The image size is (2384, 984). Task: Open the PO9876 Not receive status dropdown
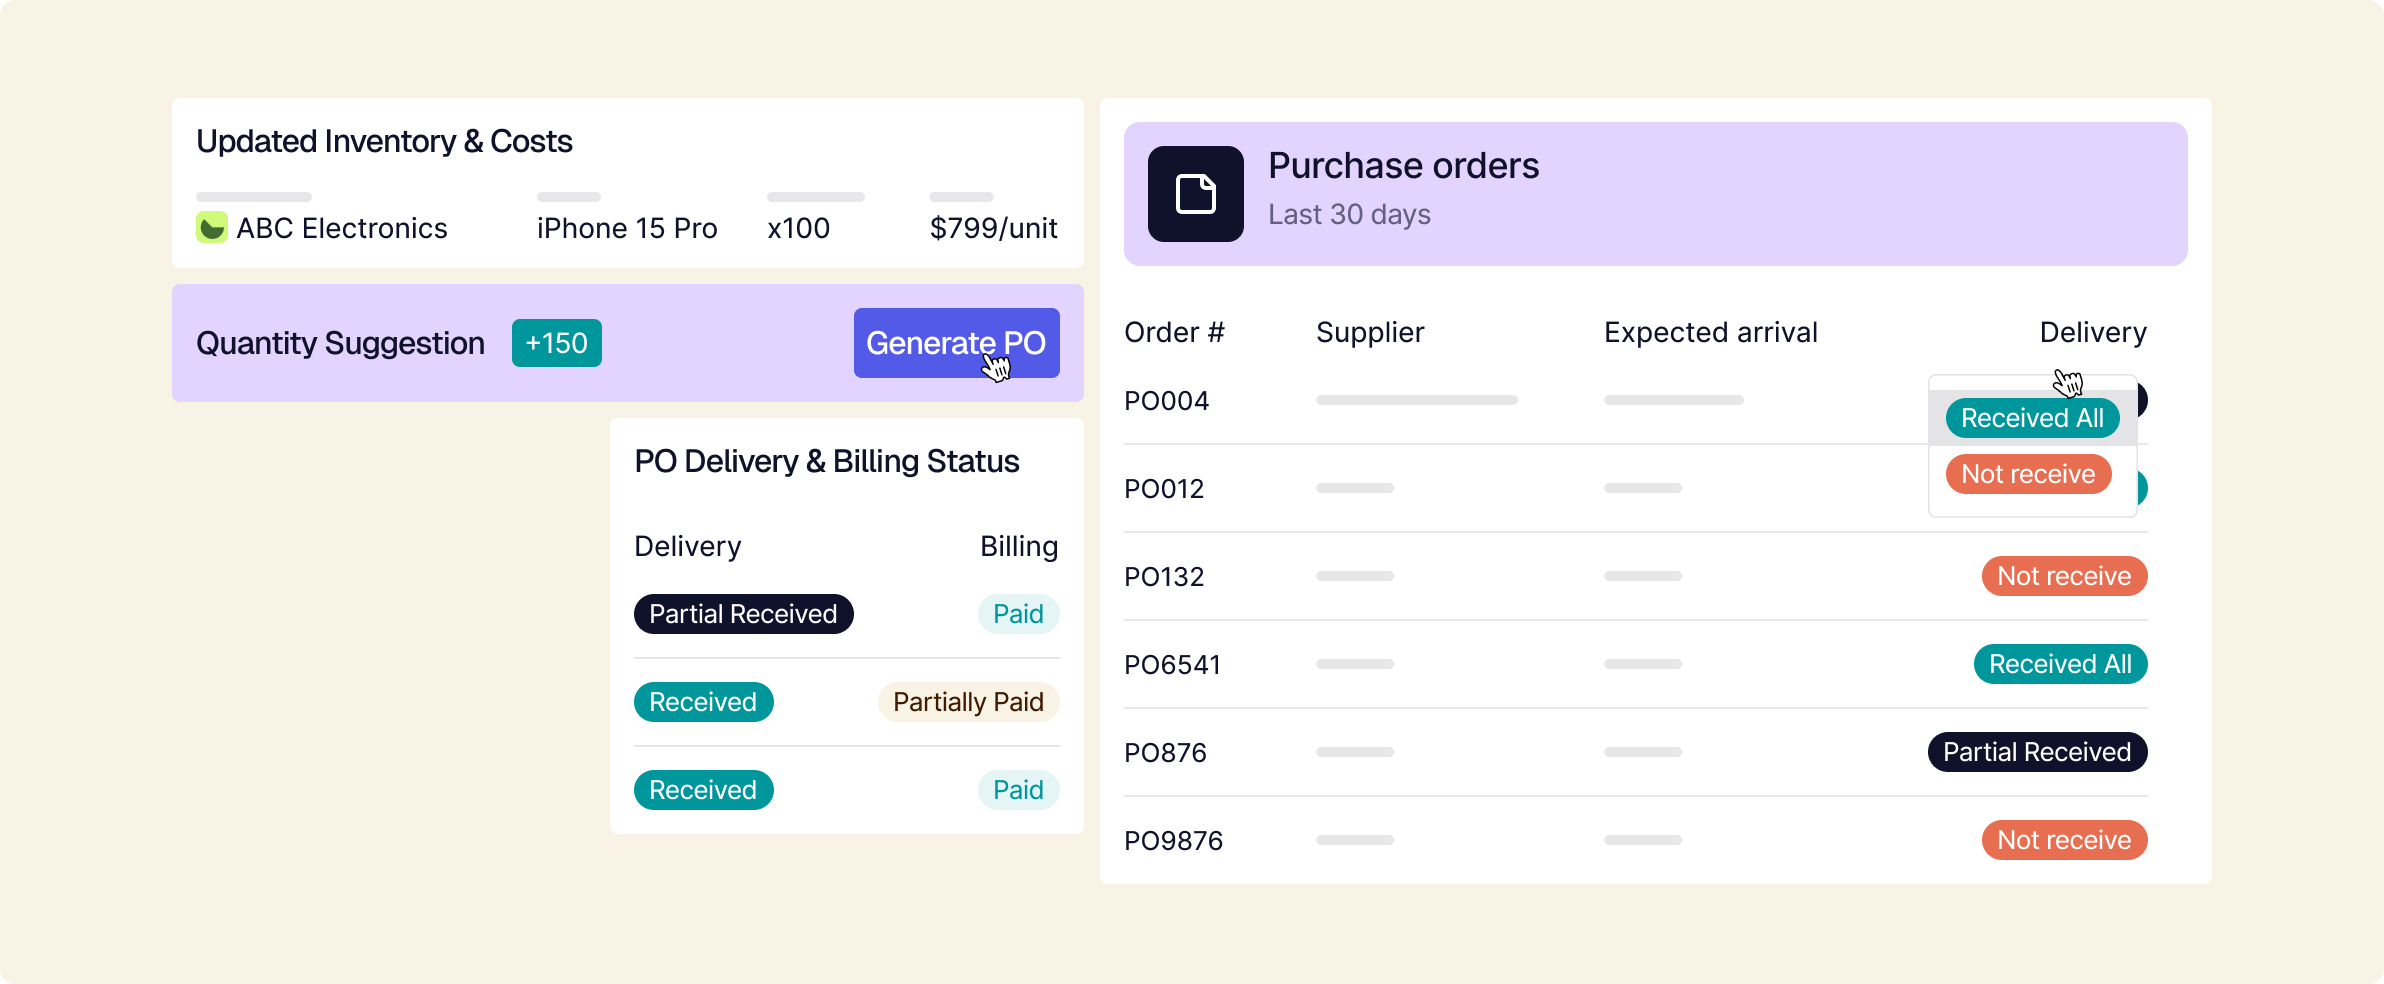pos(2063,840)
